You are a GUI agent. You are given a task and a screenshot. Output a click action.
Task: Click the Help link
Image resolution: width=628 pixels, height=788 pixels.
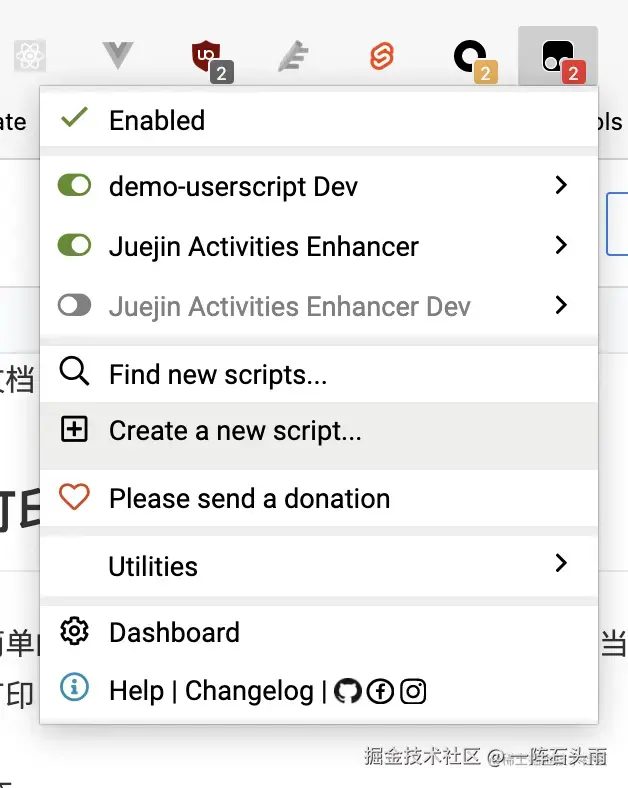(x=137, y=691)
